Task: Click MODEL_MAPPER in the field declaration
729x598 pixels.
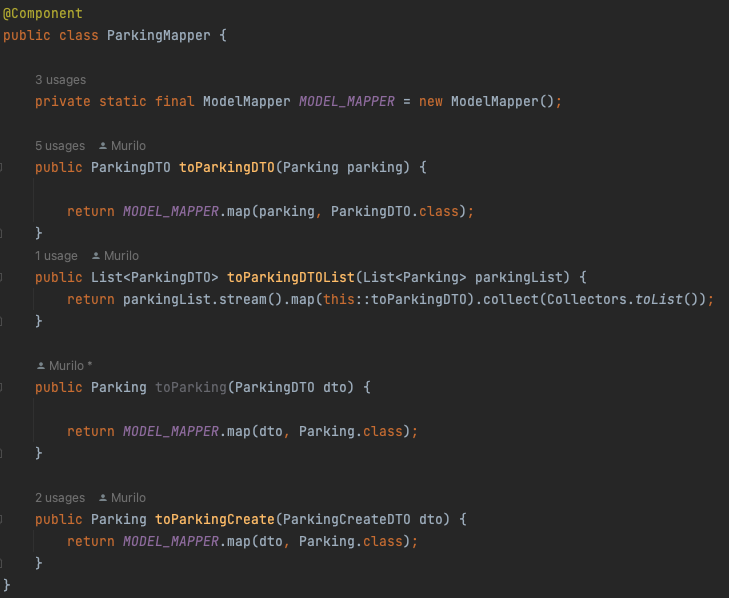Action: click(x=347, y=101)
